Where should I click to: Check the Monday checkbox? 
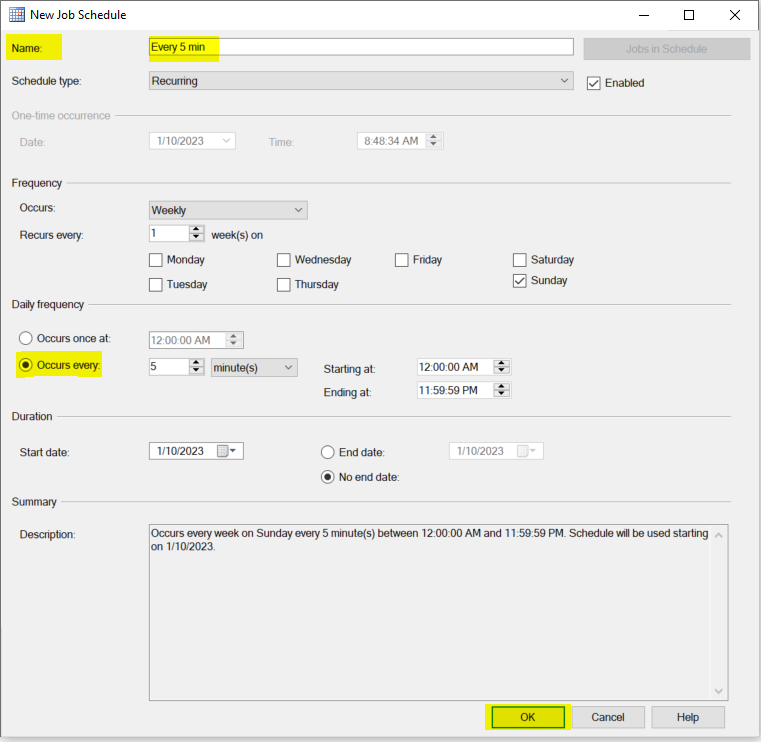coord(156,260)
